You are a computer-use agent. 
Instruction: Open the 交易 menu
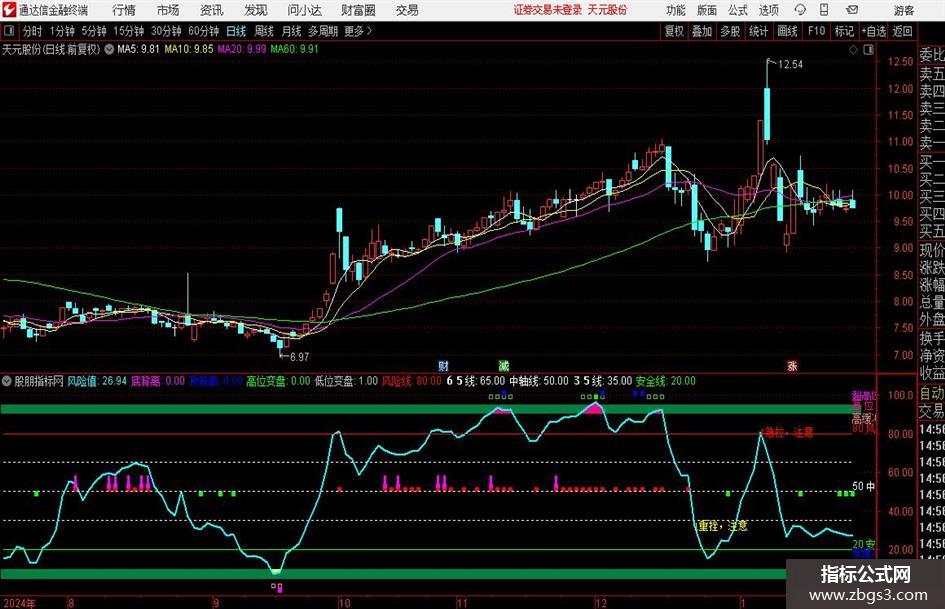point(407,10)
